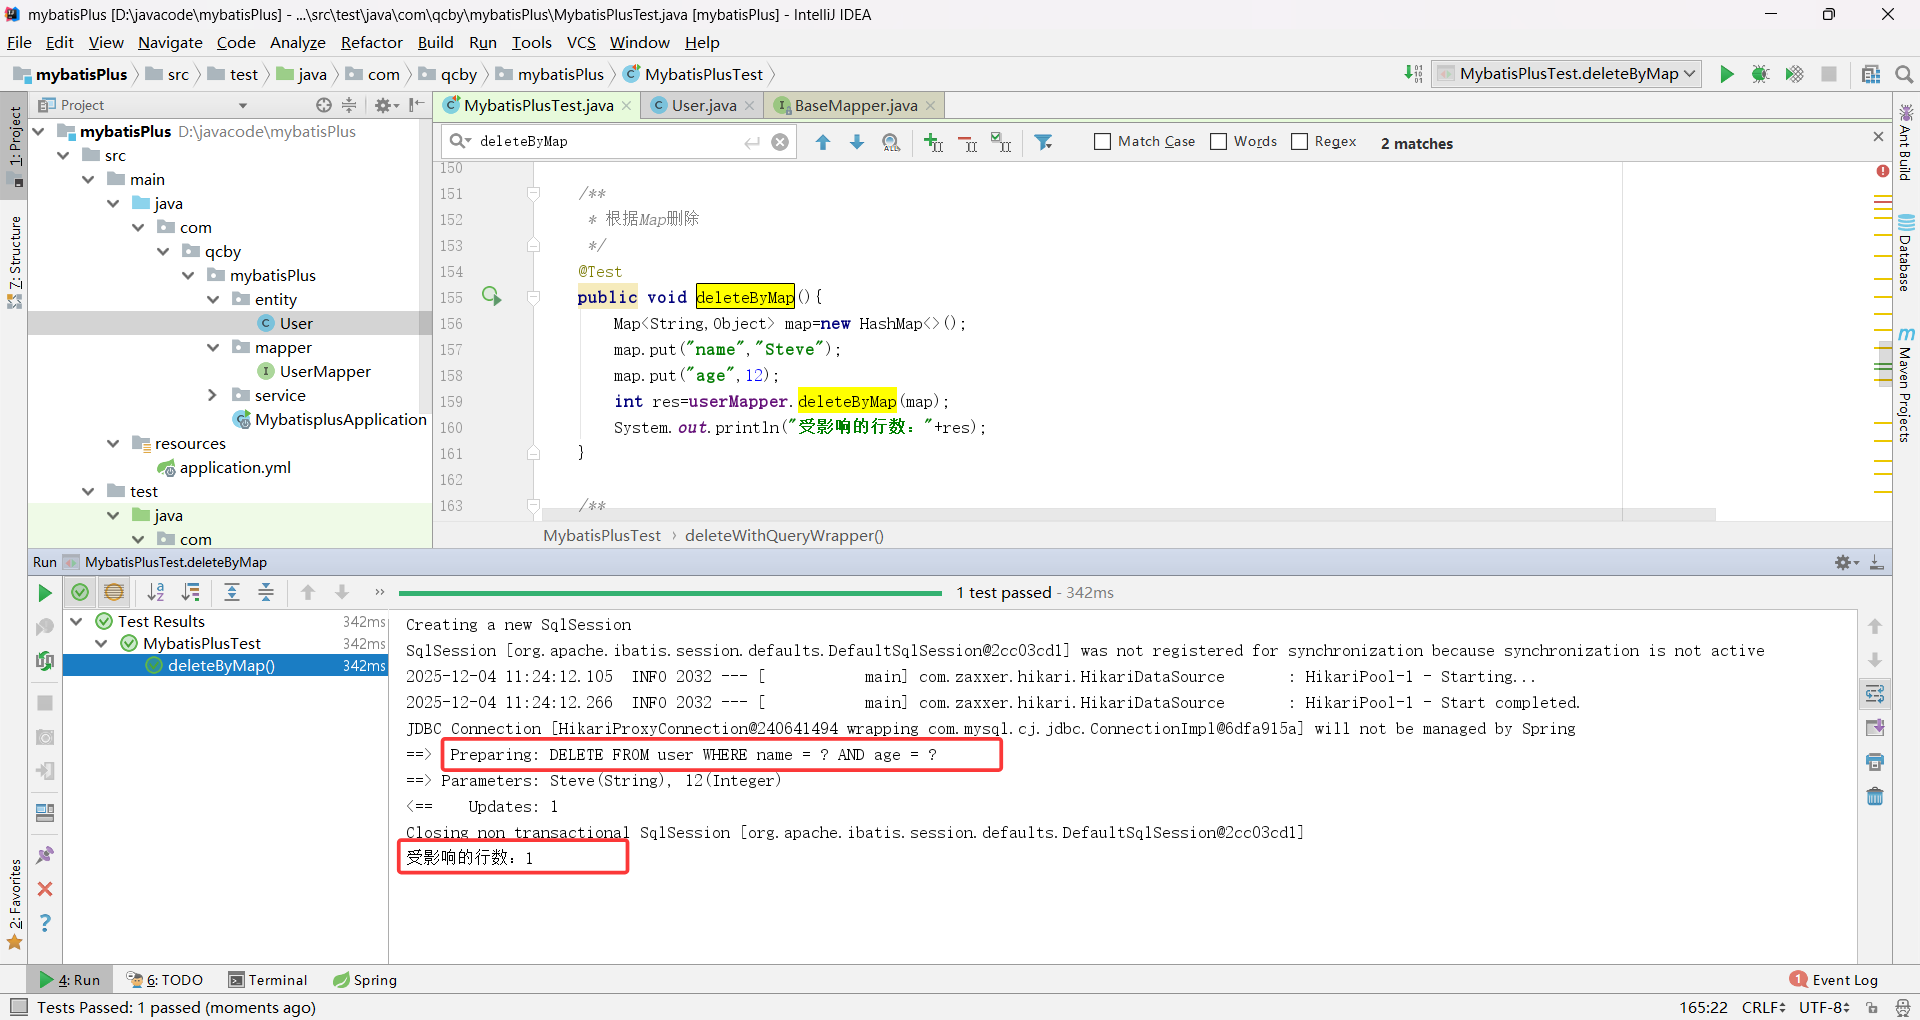
Task: Collapse the resources folder
Action: (x=113, y=443)
